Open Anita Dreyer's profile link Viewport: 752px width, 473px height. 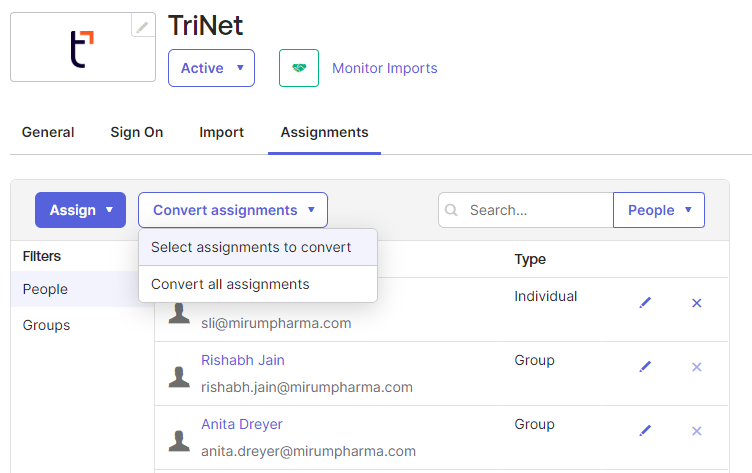point(242,424)
